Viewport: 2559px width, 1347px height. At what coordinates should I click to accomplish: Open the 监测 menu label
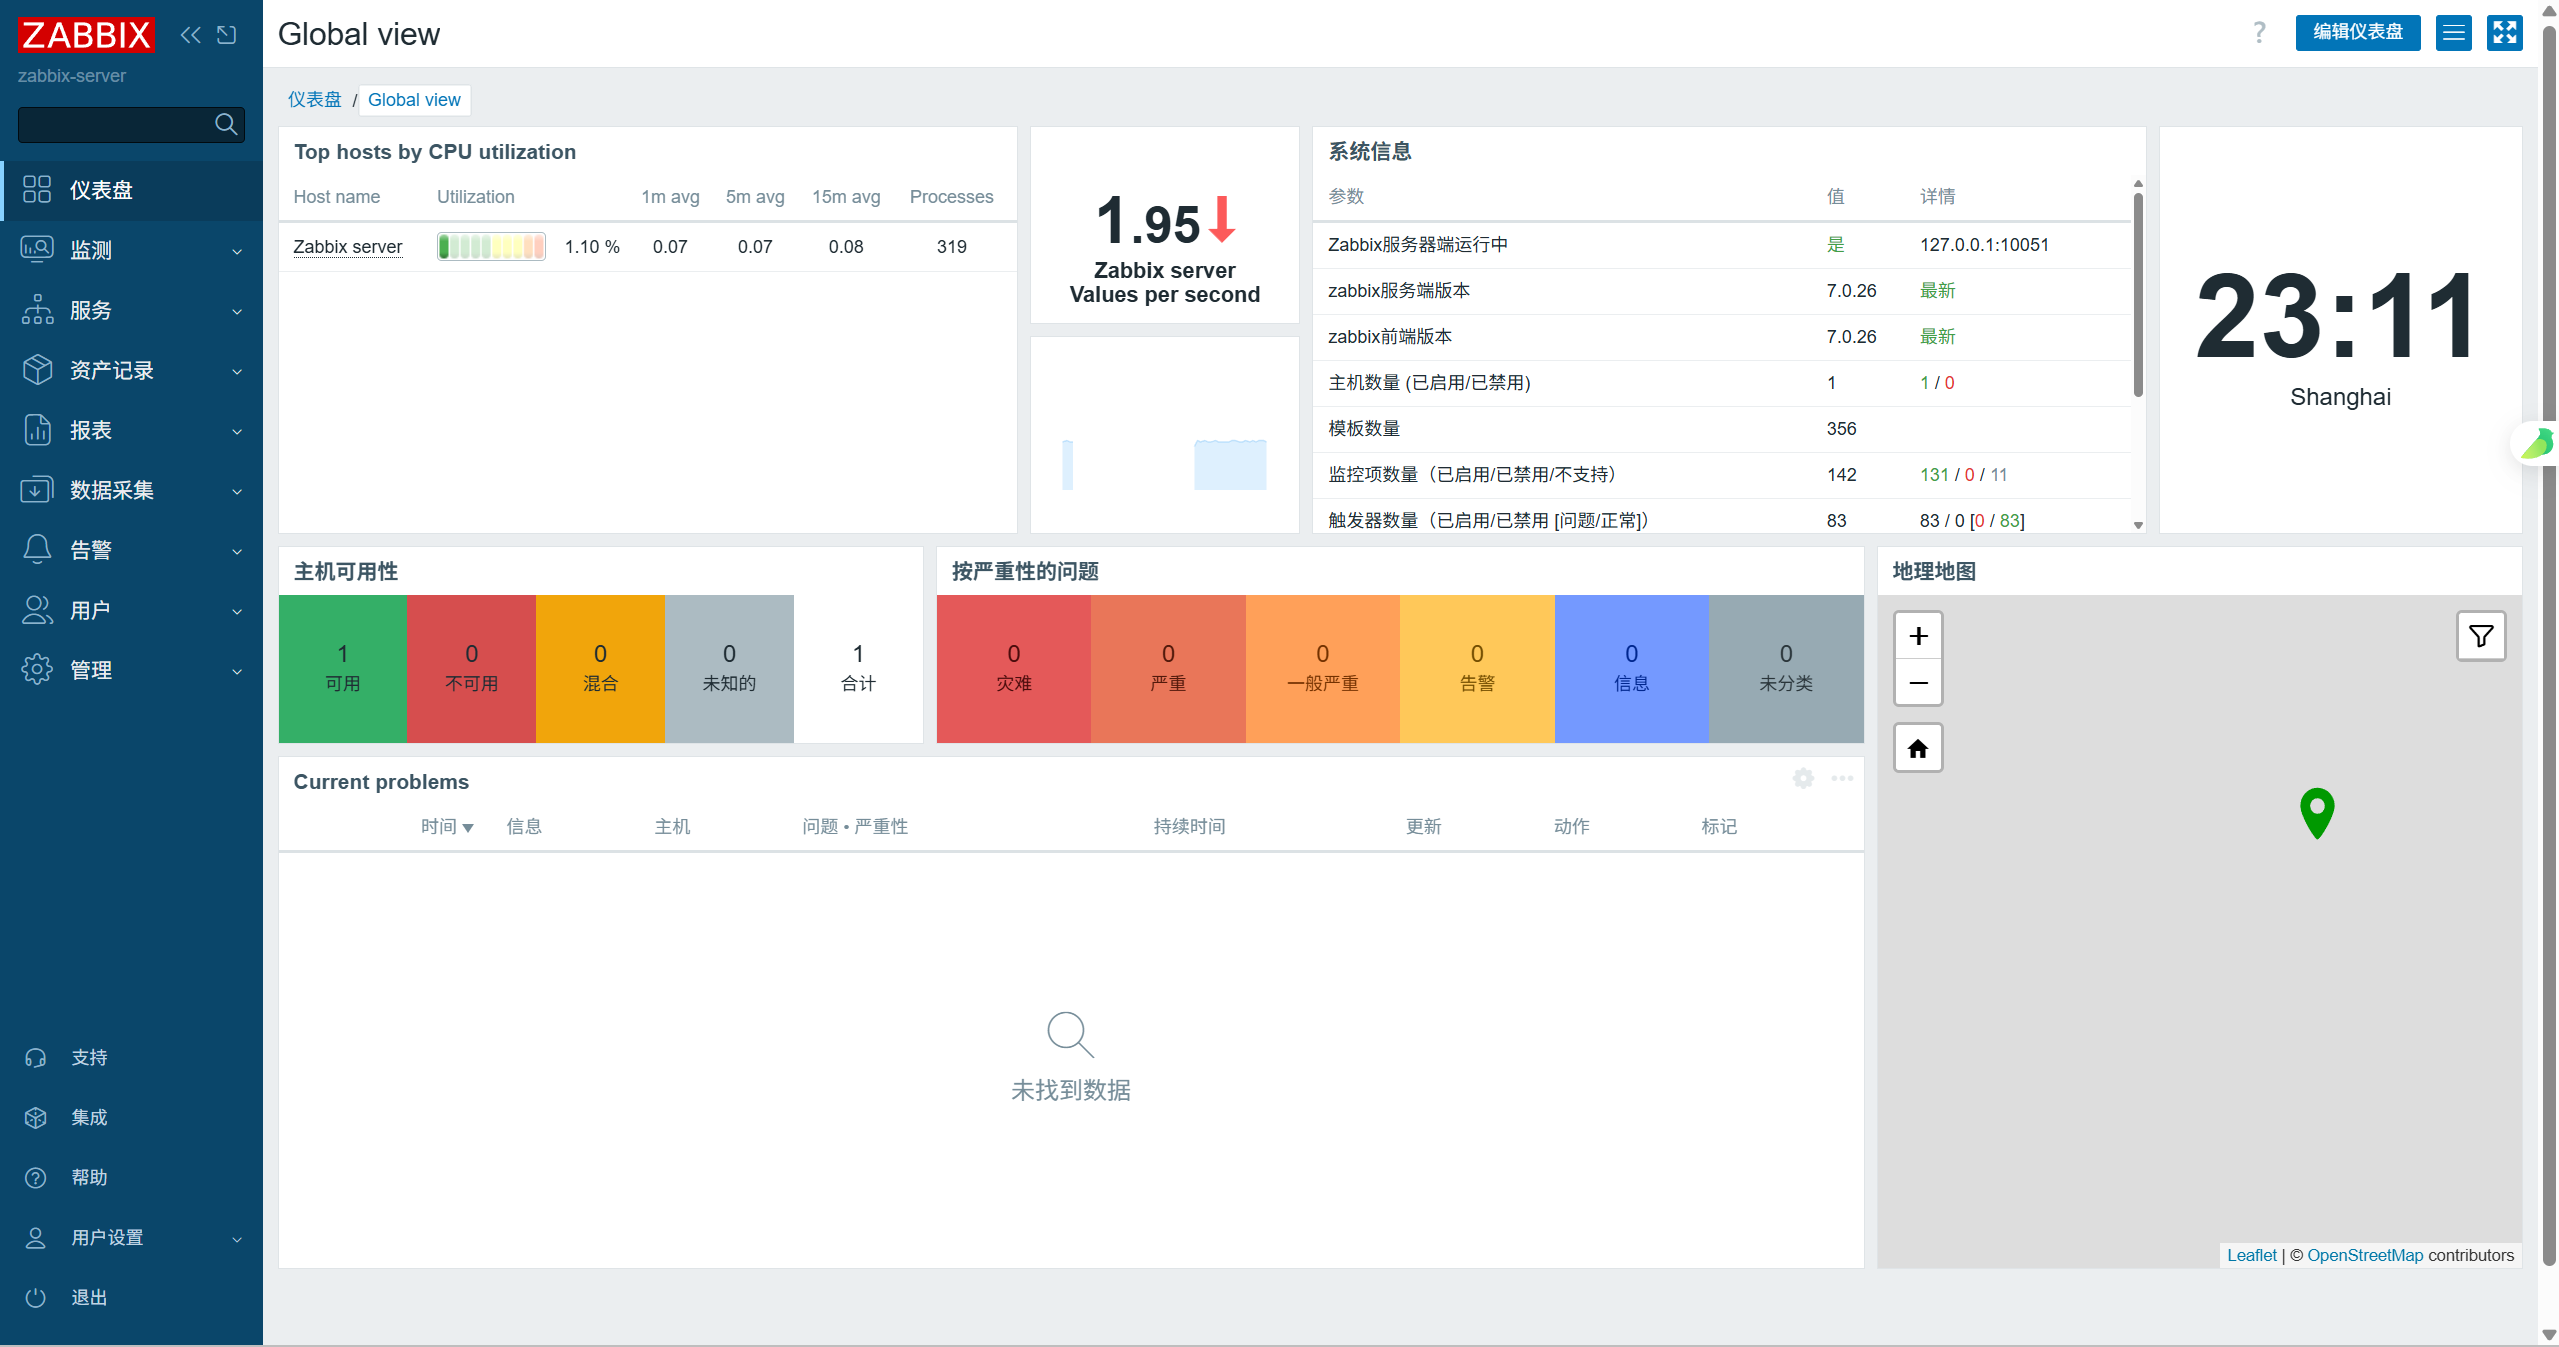pyautogui.click(x=91, y=250)
